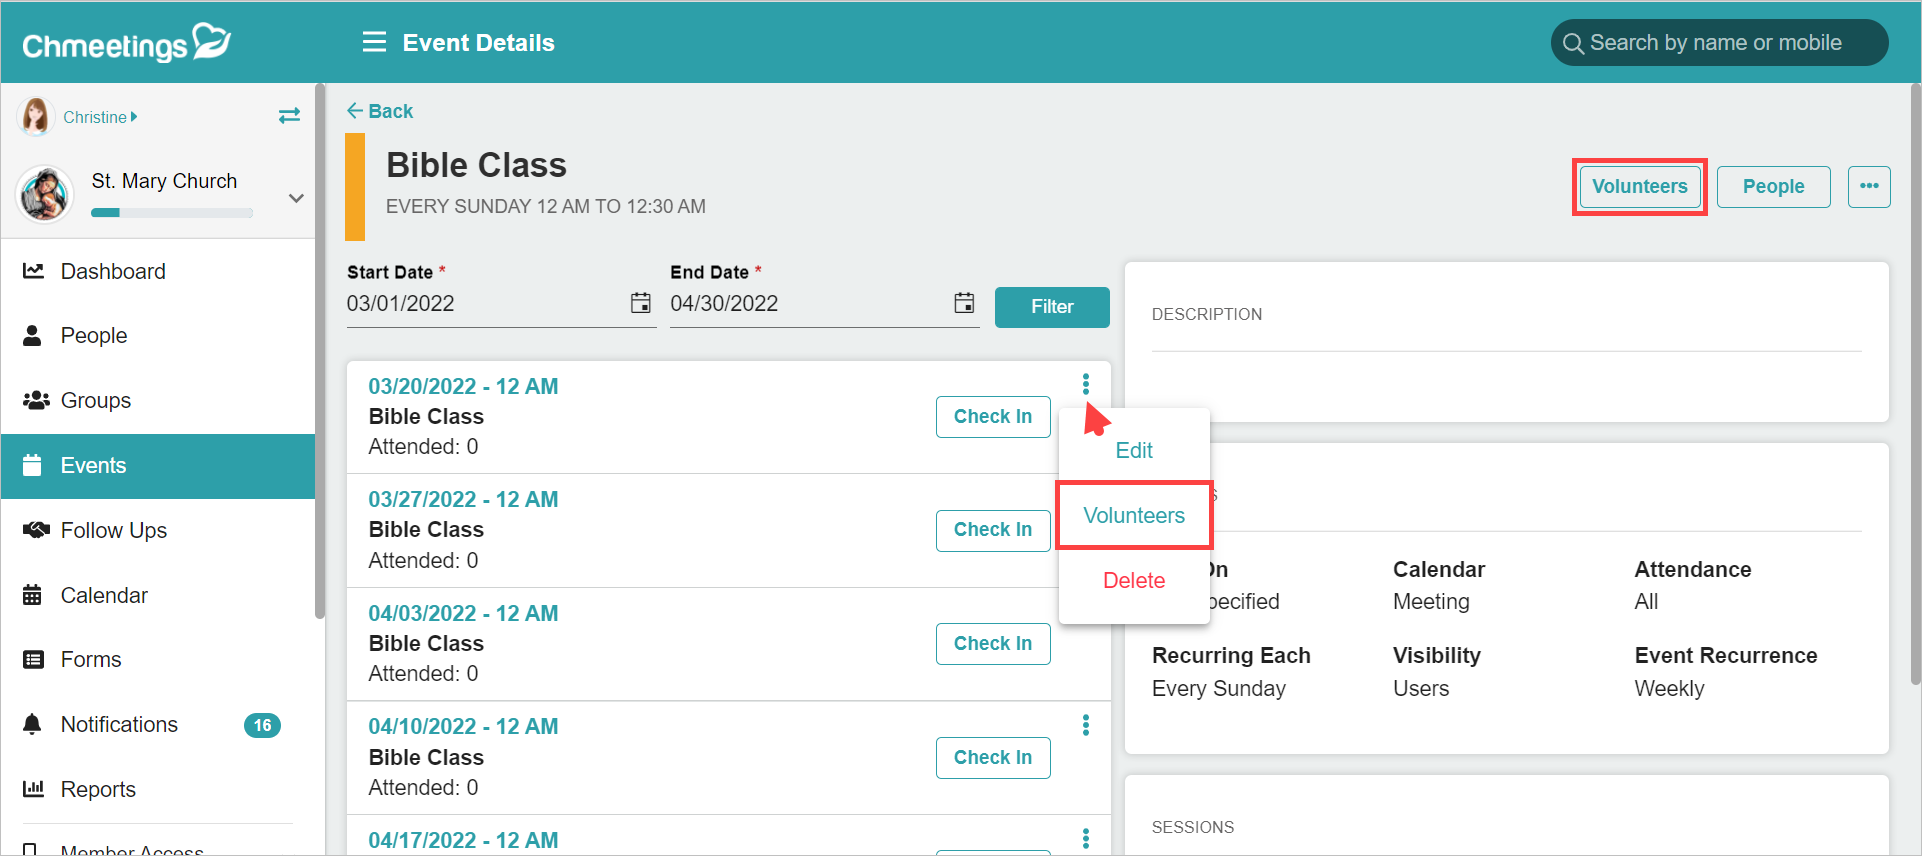Click the Events calendar icon in sidebar
Screen dimensions: 1922x856
click(33, 465)
